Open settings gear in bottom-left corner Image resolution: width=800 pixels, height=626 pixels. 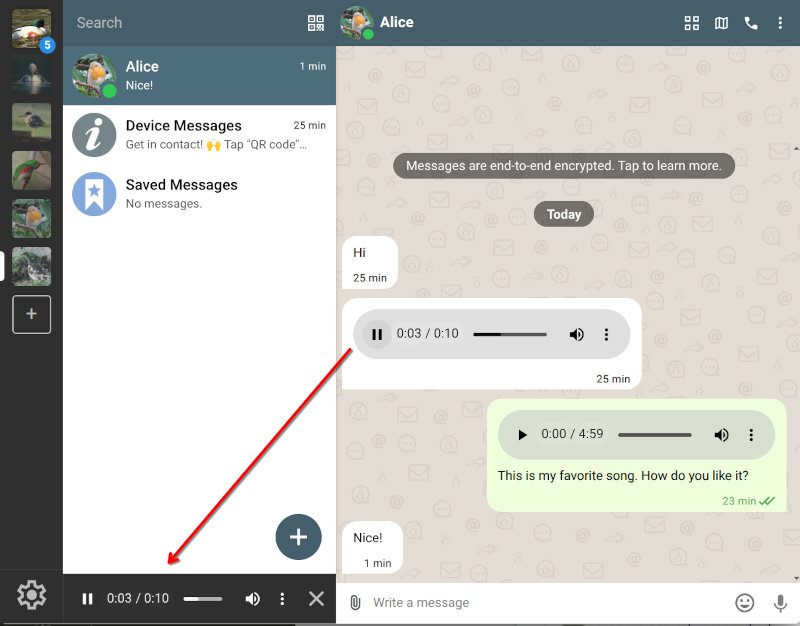pyautogui.click(x=31, y=595)
